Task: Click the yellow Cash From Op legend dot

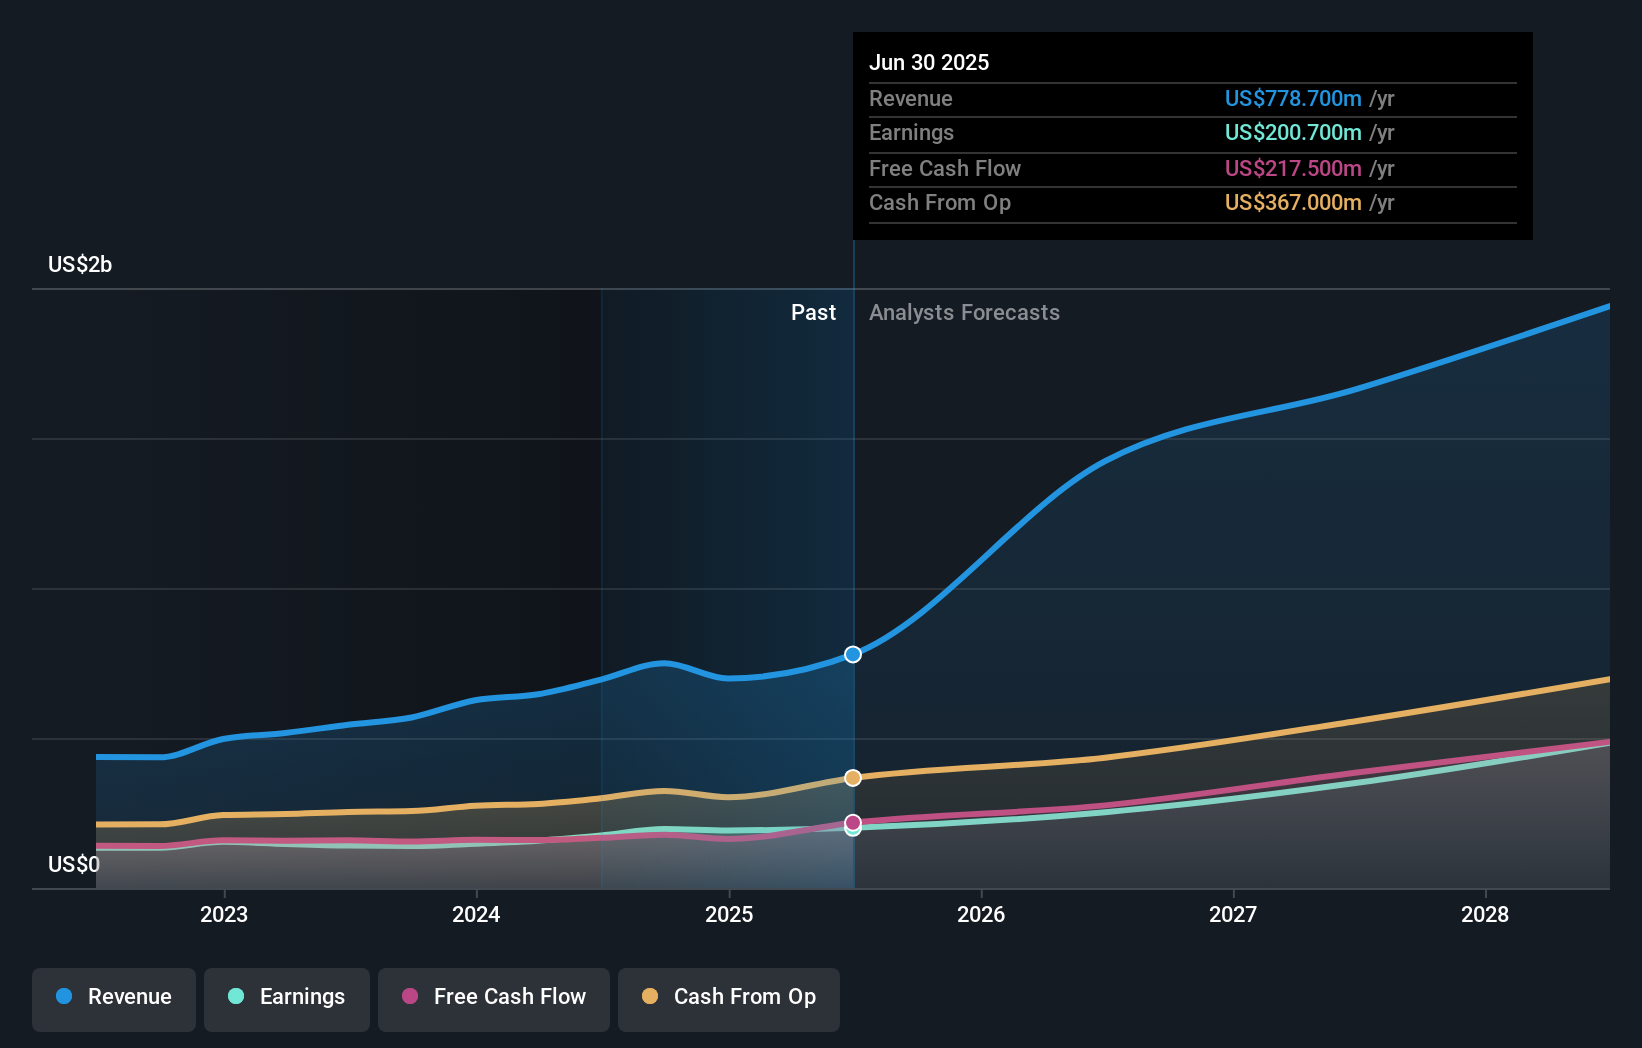Action: (651, 997)
